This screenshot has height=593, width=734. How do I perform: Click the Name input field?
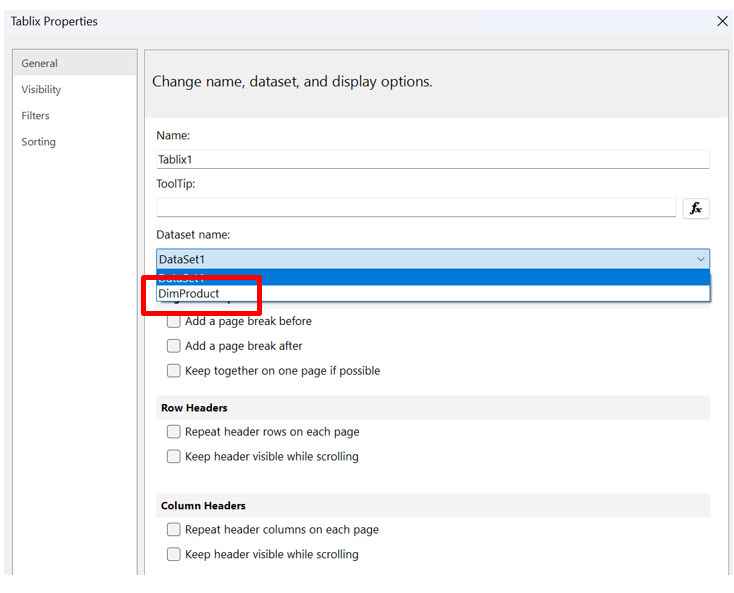point(433,159)
